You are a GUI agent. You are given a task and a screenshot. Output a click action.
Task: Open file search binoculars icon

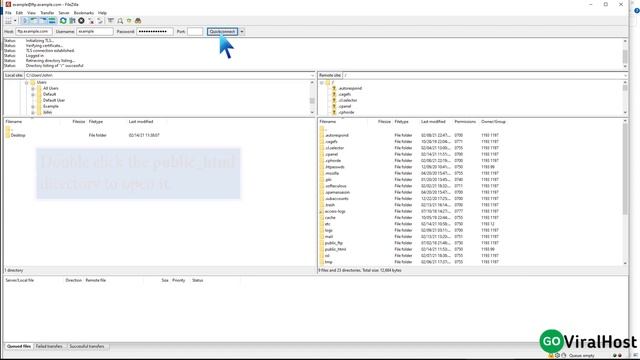click(138, 20)
